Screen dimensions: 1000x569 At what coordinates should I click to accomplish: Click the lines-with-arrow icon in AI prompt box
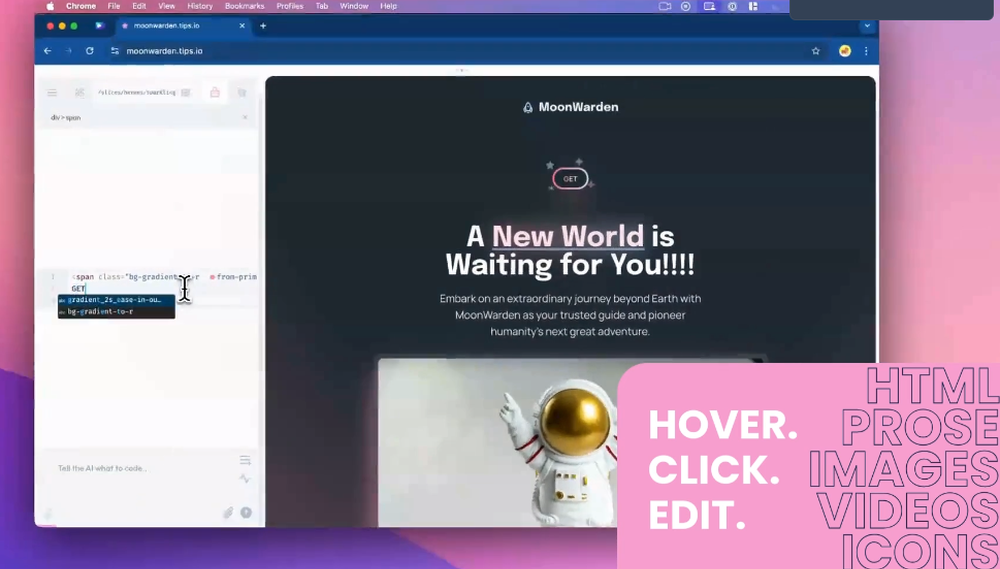[x=245, y=460]
